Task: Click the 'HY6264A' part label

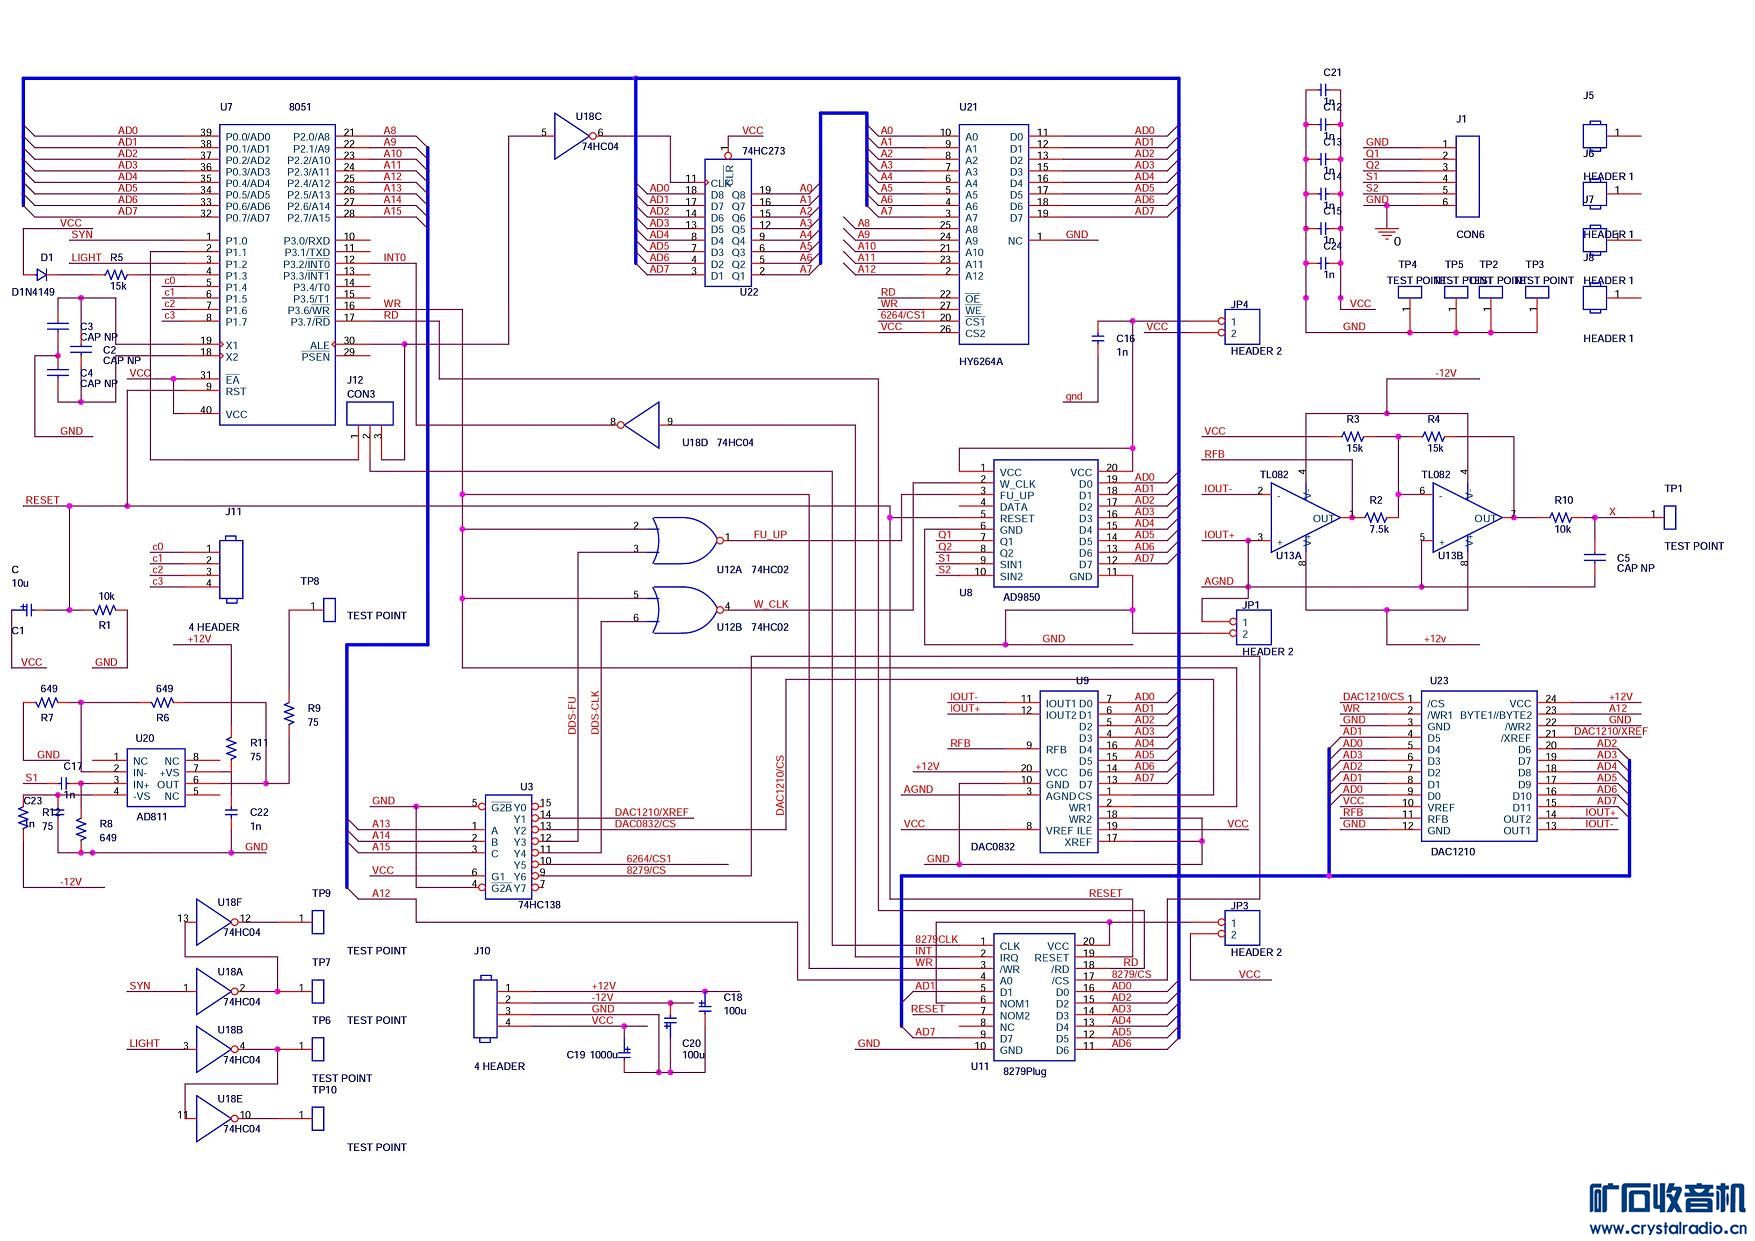Action: 980,362
